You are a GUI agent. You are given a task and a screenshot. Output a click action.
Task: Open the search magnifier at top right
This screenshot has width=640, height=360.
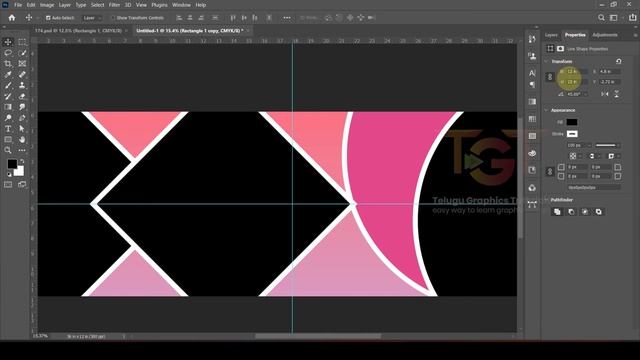tap(601, 18)
